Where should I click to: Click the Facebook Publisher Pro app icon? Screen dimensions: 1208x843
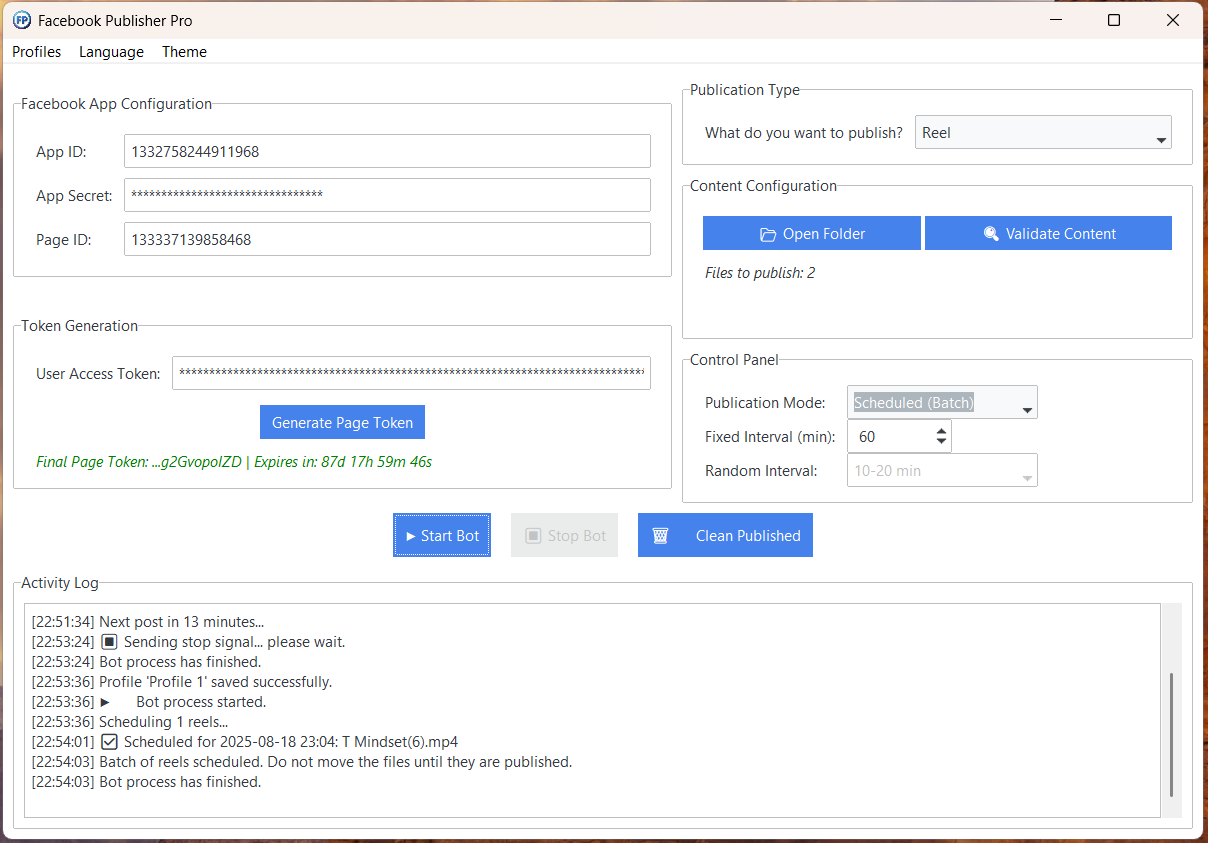[x=21, y=20]
